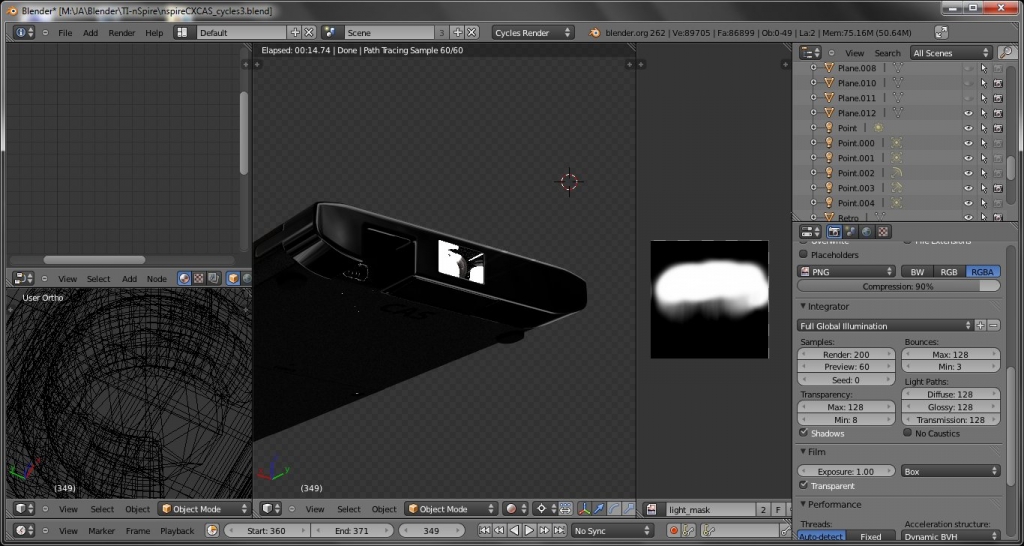Adjust the Compression 90% slider
The image size is (1024, 546).
[x=899, y=286]
